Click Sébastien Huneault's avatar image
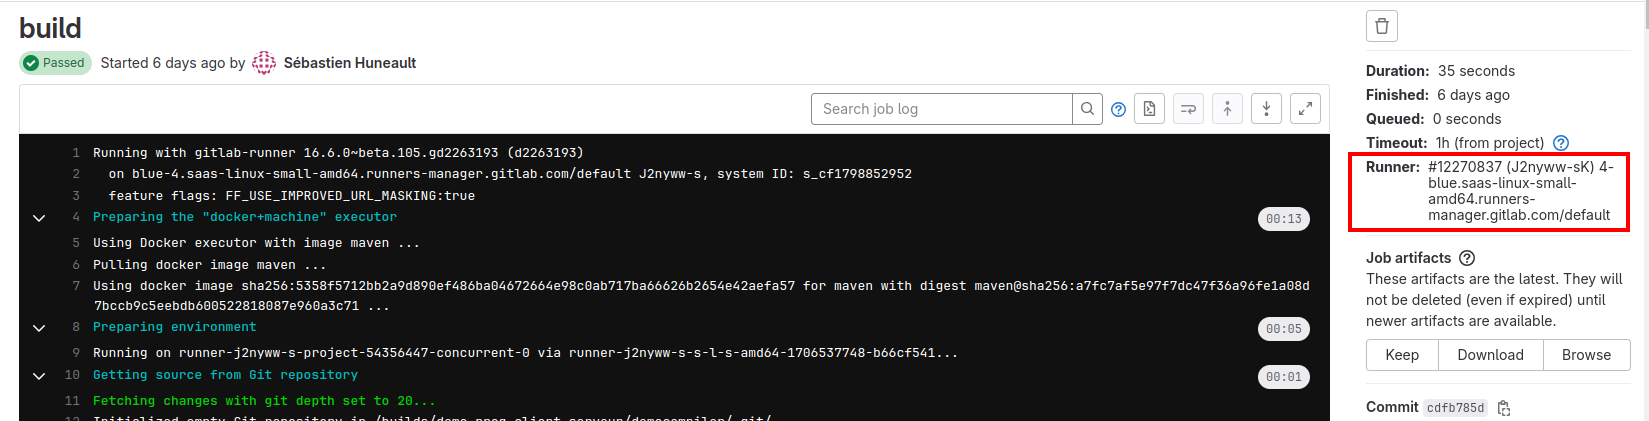 point(264,63)
